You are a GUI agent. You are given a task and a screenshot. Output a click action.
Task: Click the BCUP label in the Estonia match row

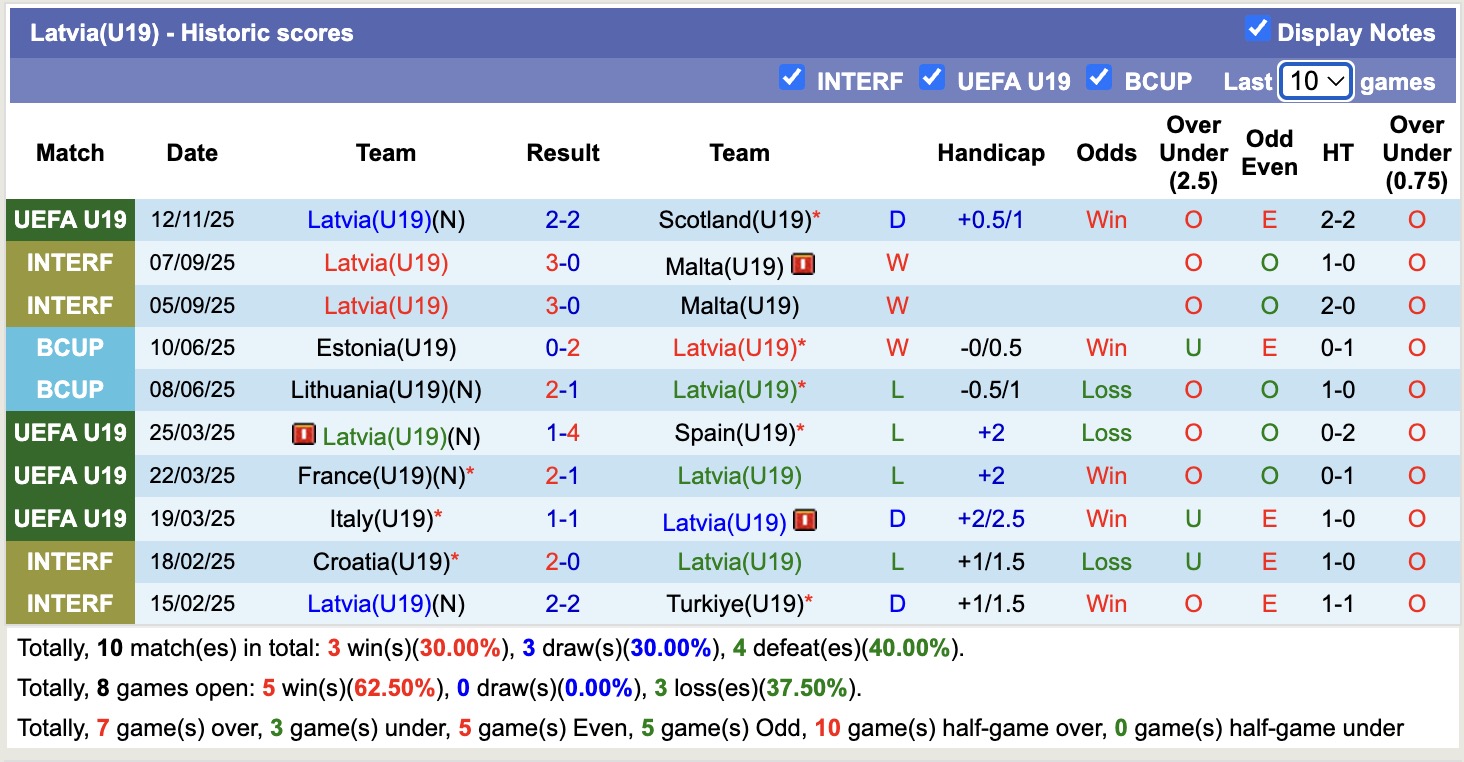[70, 347]
